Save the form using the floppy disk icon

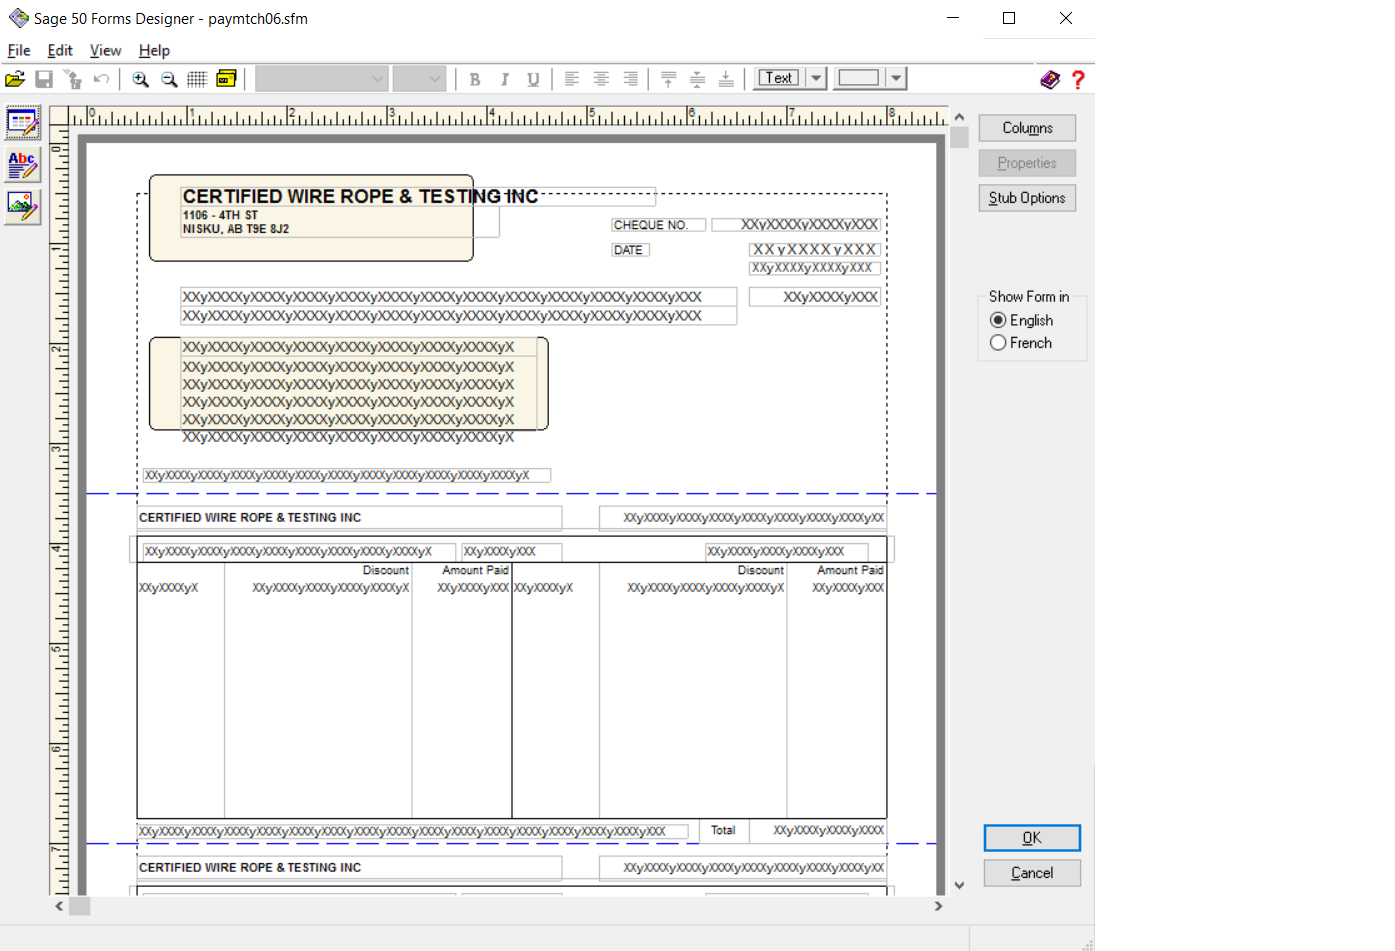pyautogui.click(x=44, y=79)
